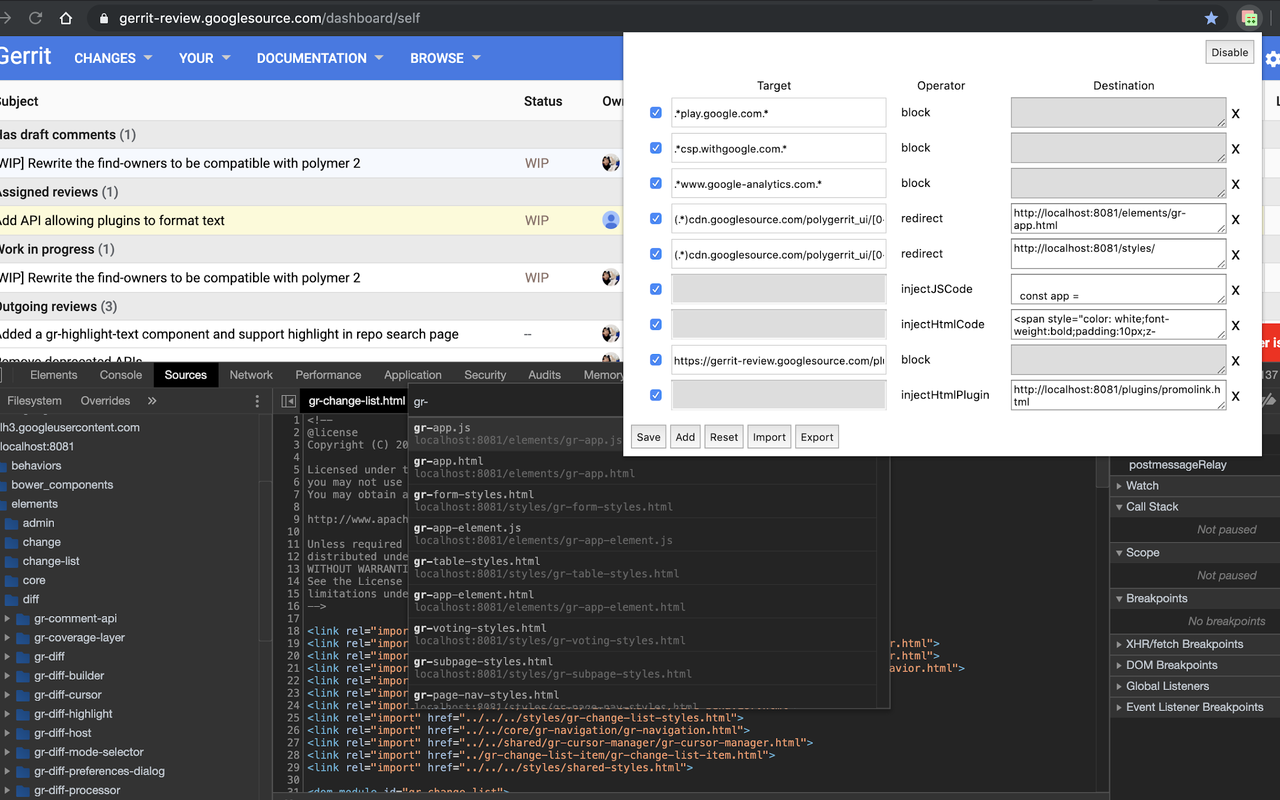Go to browser home page
The image size is (1280, 800).
click(x=66, y=17)
